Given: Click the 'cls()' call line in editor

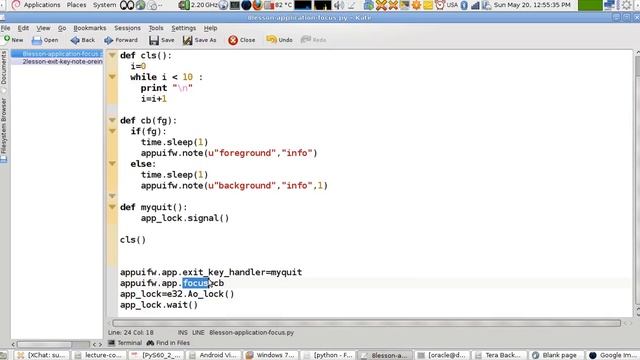Looking at the screenshot, I should 133,240.
